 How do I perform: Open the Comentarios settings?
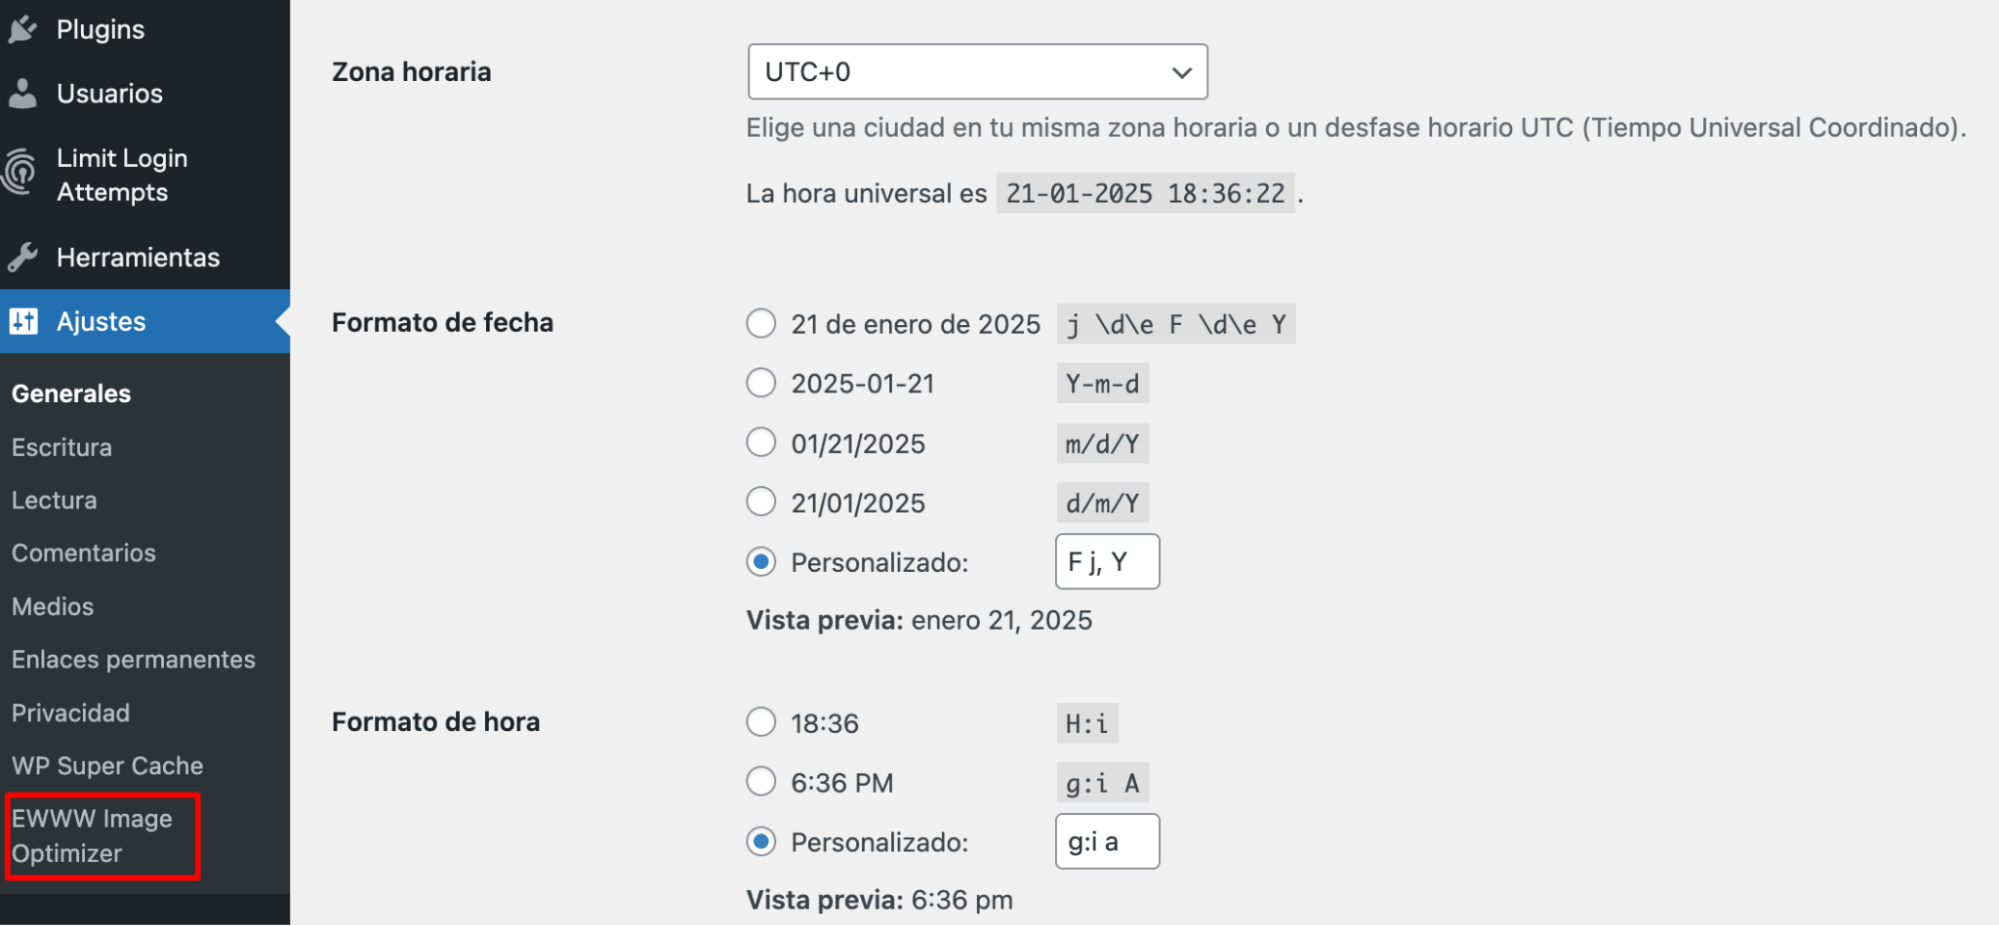tap(83, 552)
